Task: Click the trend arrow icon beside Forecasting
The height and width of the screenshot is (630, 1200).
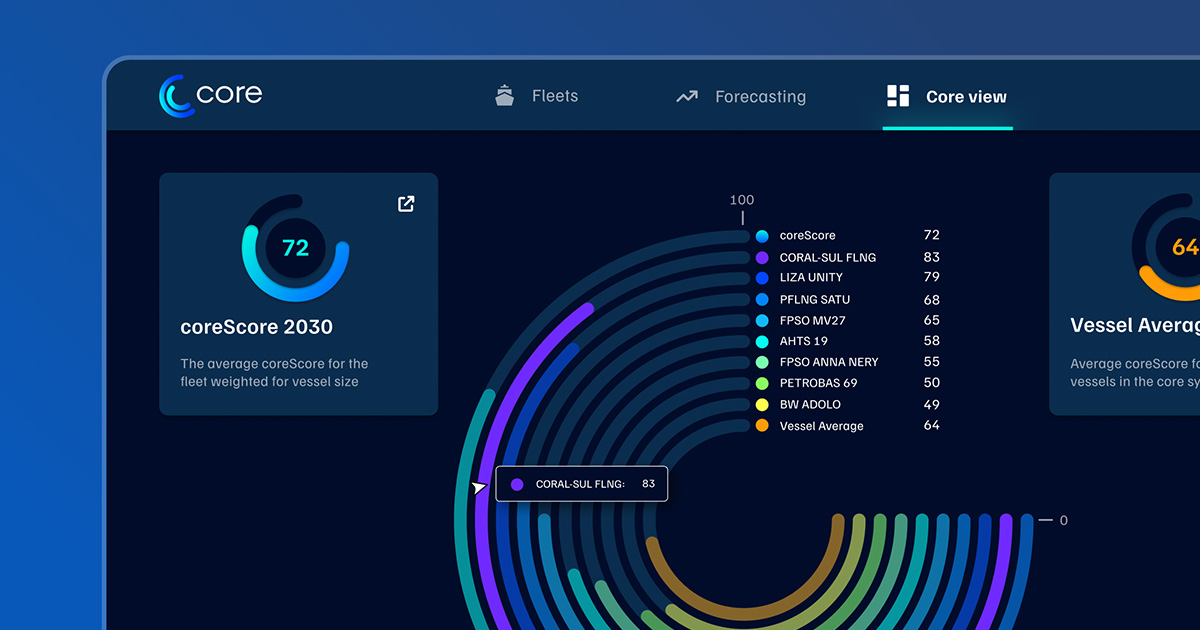Action: tap(687, 97)
